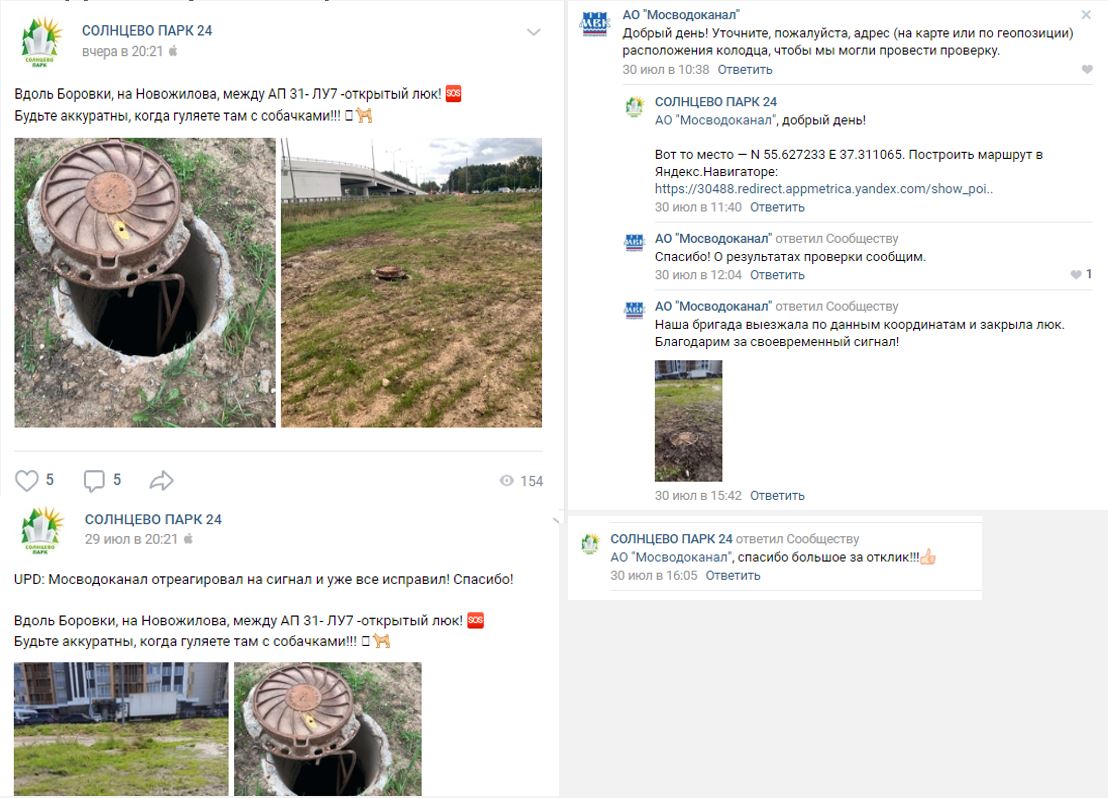Reply to the 30 июл 15:42 comment
This screenshot has height=798, width=1108.
(x=777, y=495)
